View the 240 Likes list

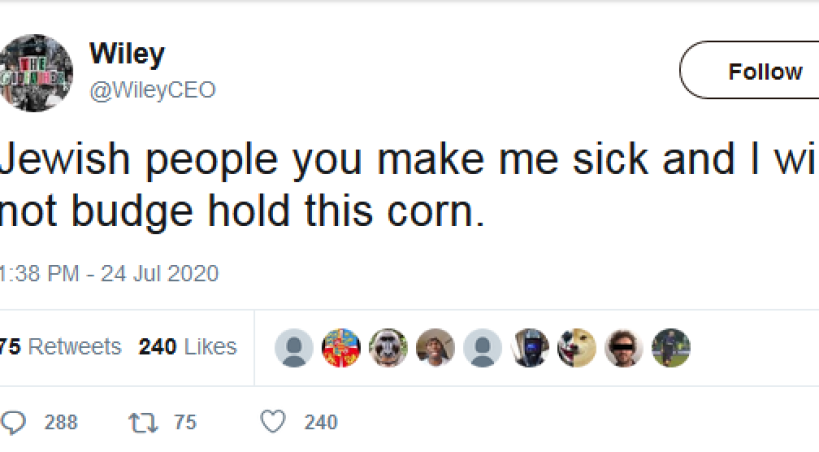[x=187, y=347]
